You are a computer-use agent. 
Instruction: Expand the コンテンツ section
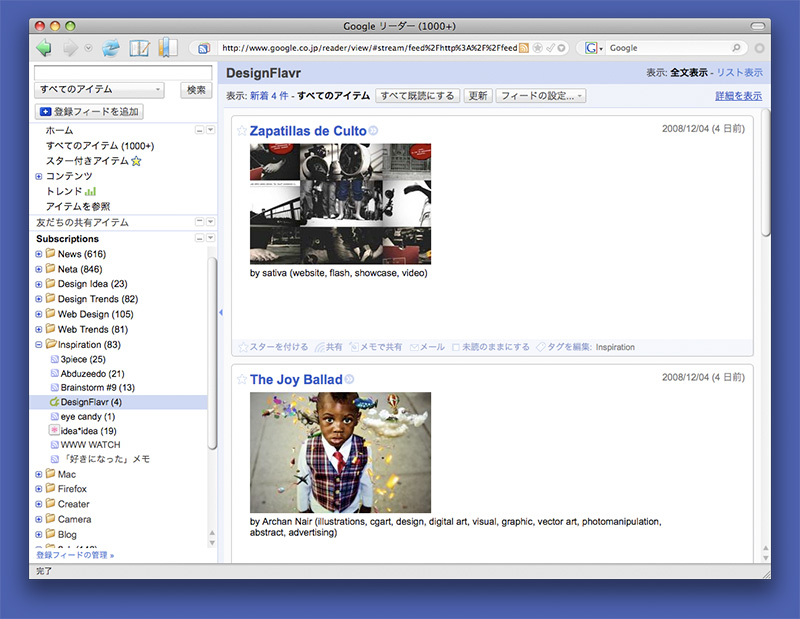[39, 176]
